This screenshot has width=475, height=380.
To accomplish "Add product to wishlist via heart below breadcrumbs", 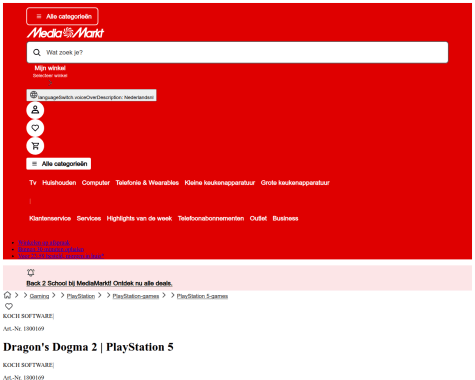I will pos(9,306).
